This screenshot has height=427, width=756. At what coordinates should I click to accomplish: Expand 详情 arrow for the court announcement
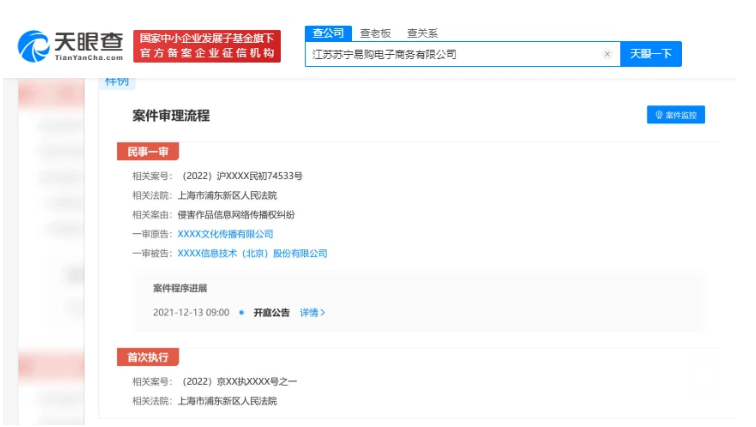click(x=313, y=313)
